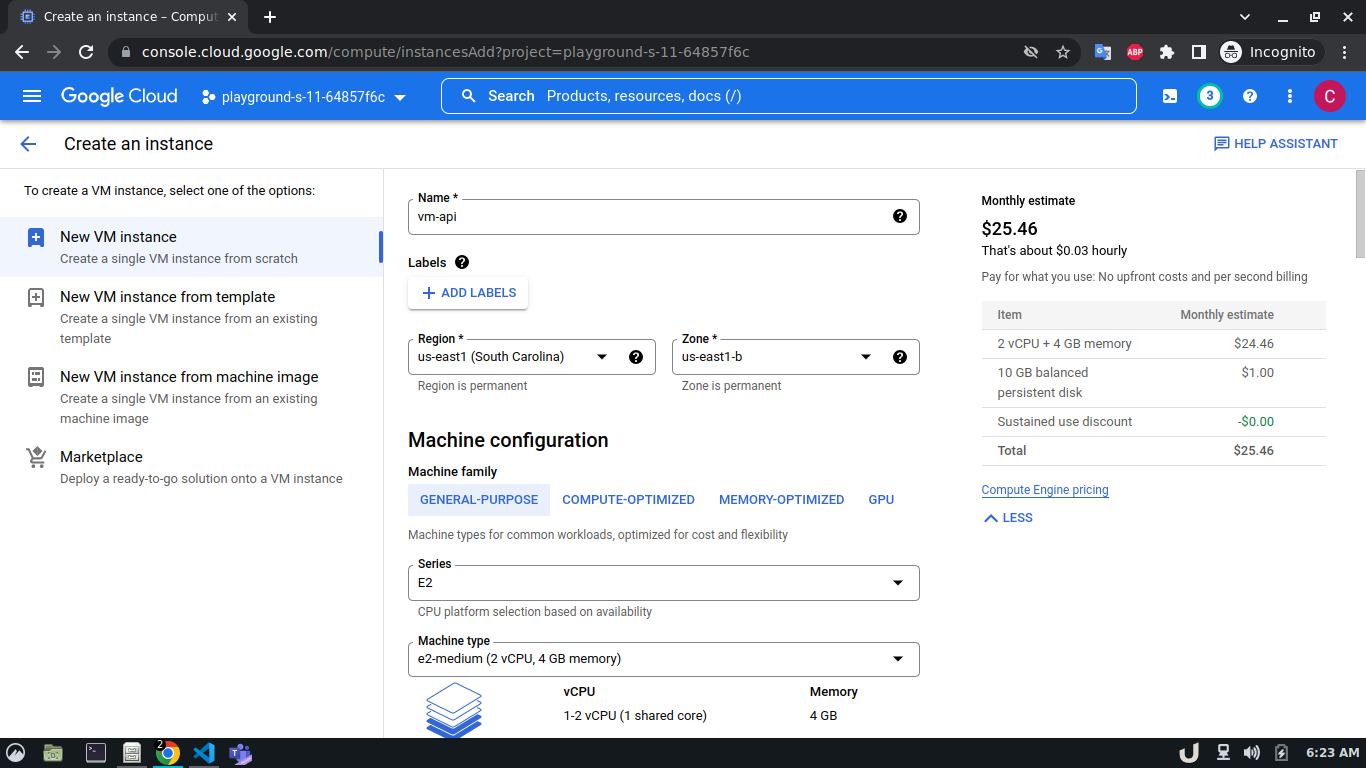The height and width of the screenshot is (768, 1366).
Task: Open the Machine type dropdown e2-medium
Action: pos(664,659)
